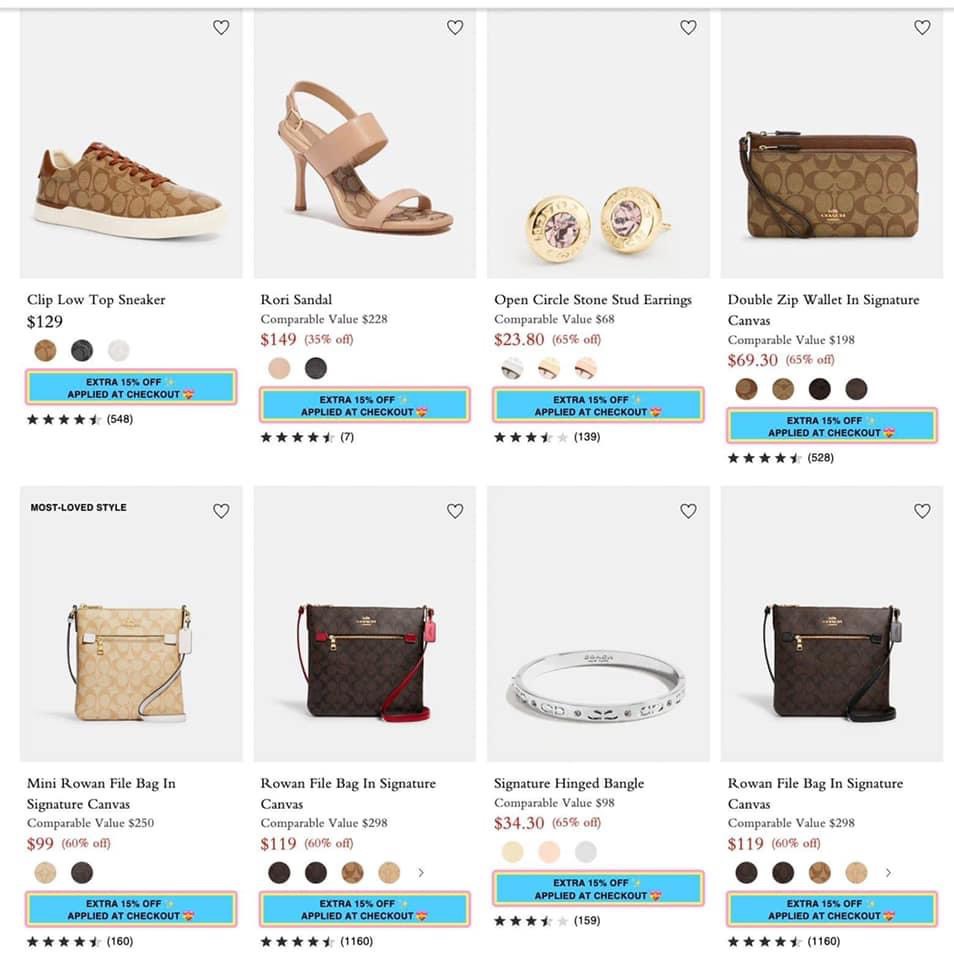
Task: Open the Rori Sandal product title
Action: point(296,300)
